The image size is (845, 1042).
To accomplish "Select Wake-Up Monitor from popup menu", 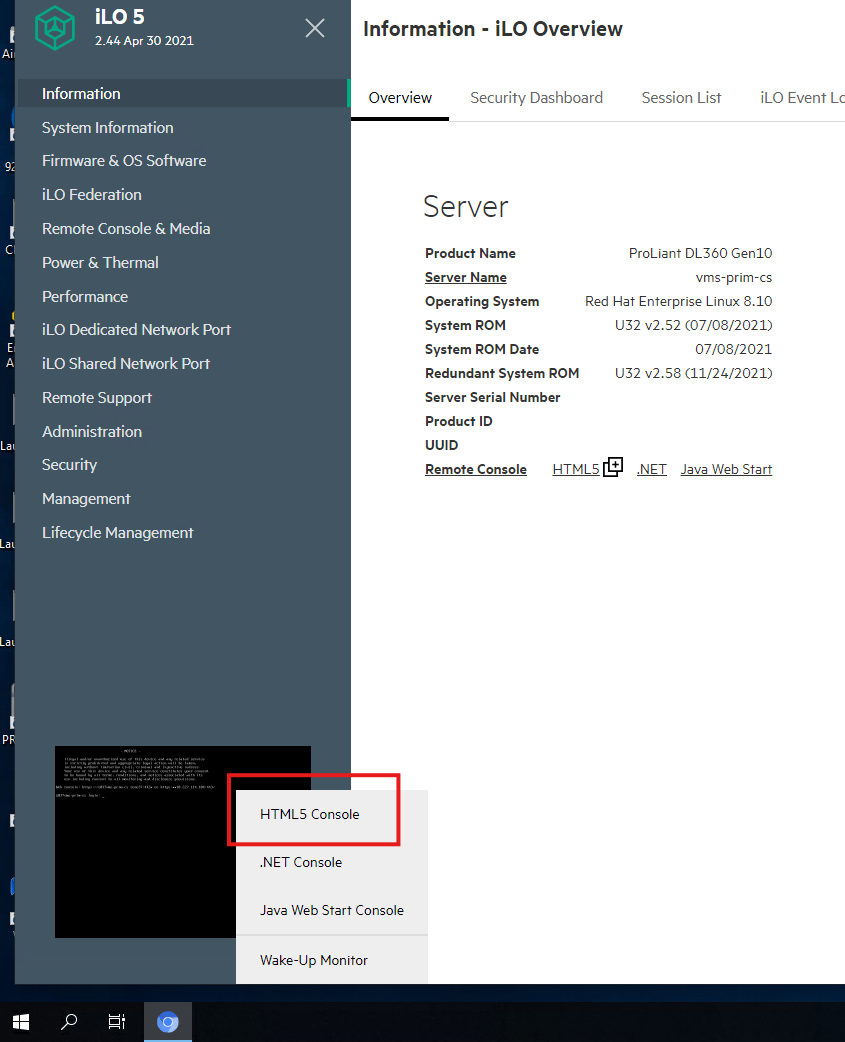I will 314,960.
